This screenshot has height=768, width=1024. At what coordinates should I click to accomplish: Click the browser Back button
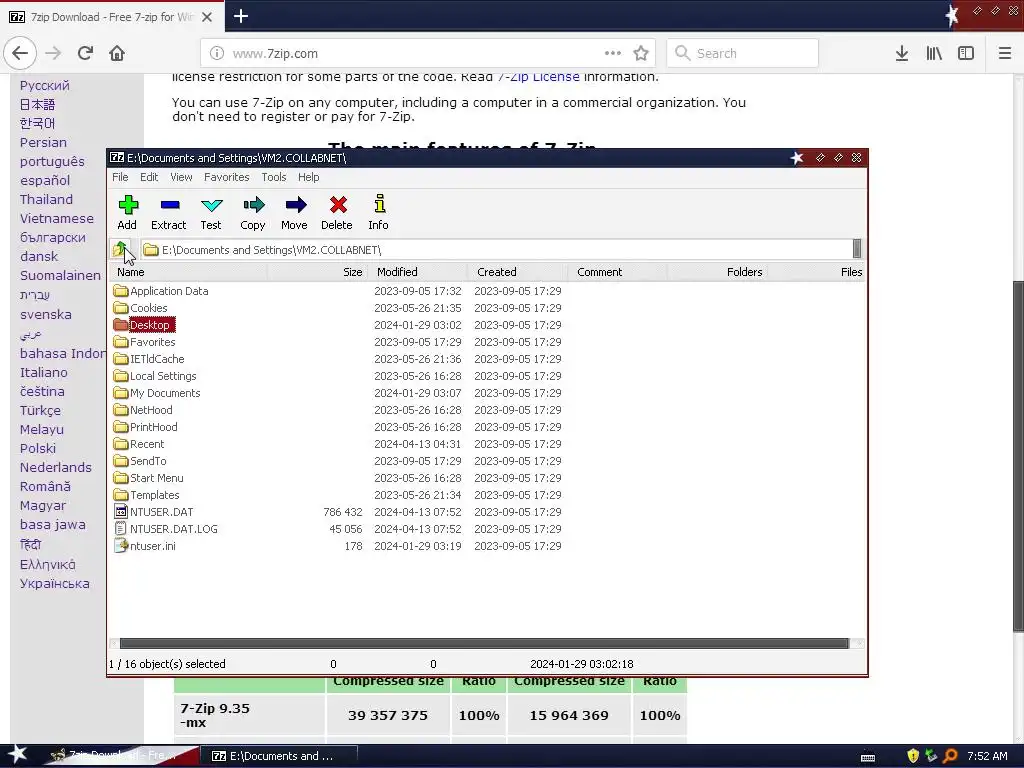(20, 53)
